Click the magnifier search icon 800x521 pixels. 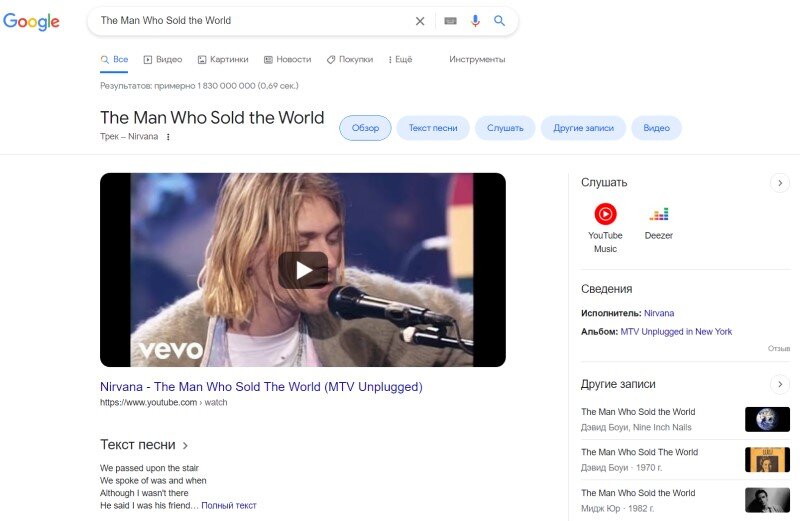click(499, 21)
